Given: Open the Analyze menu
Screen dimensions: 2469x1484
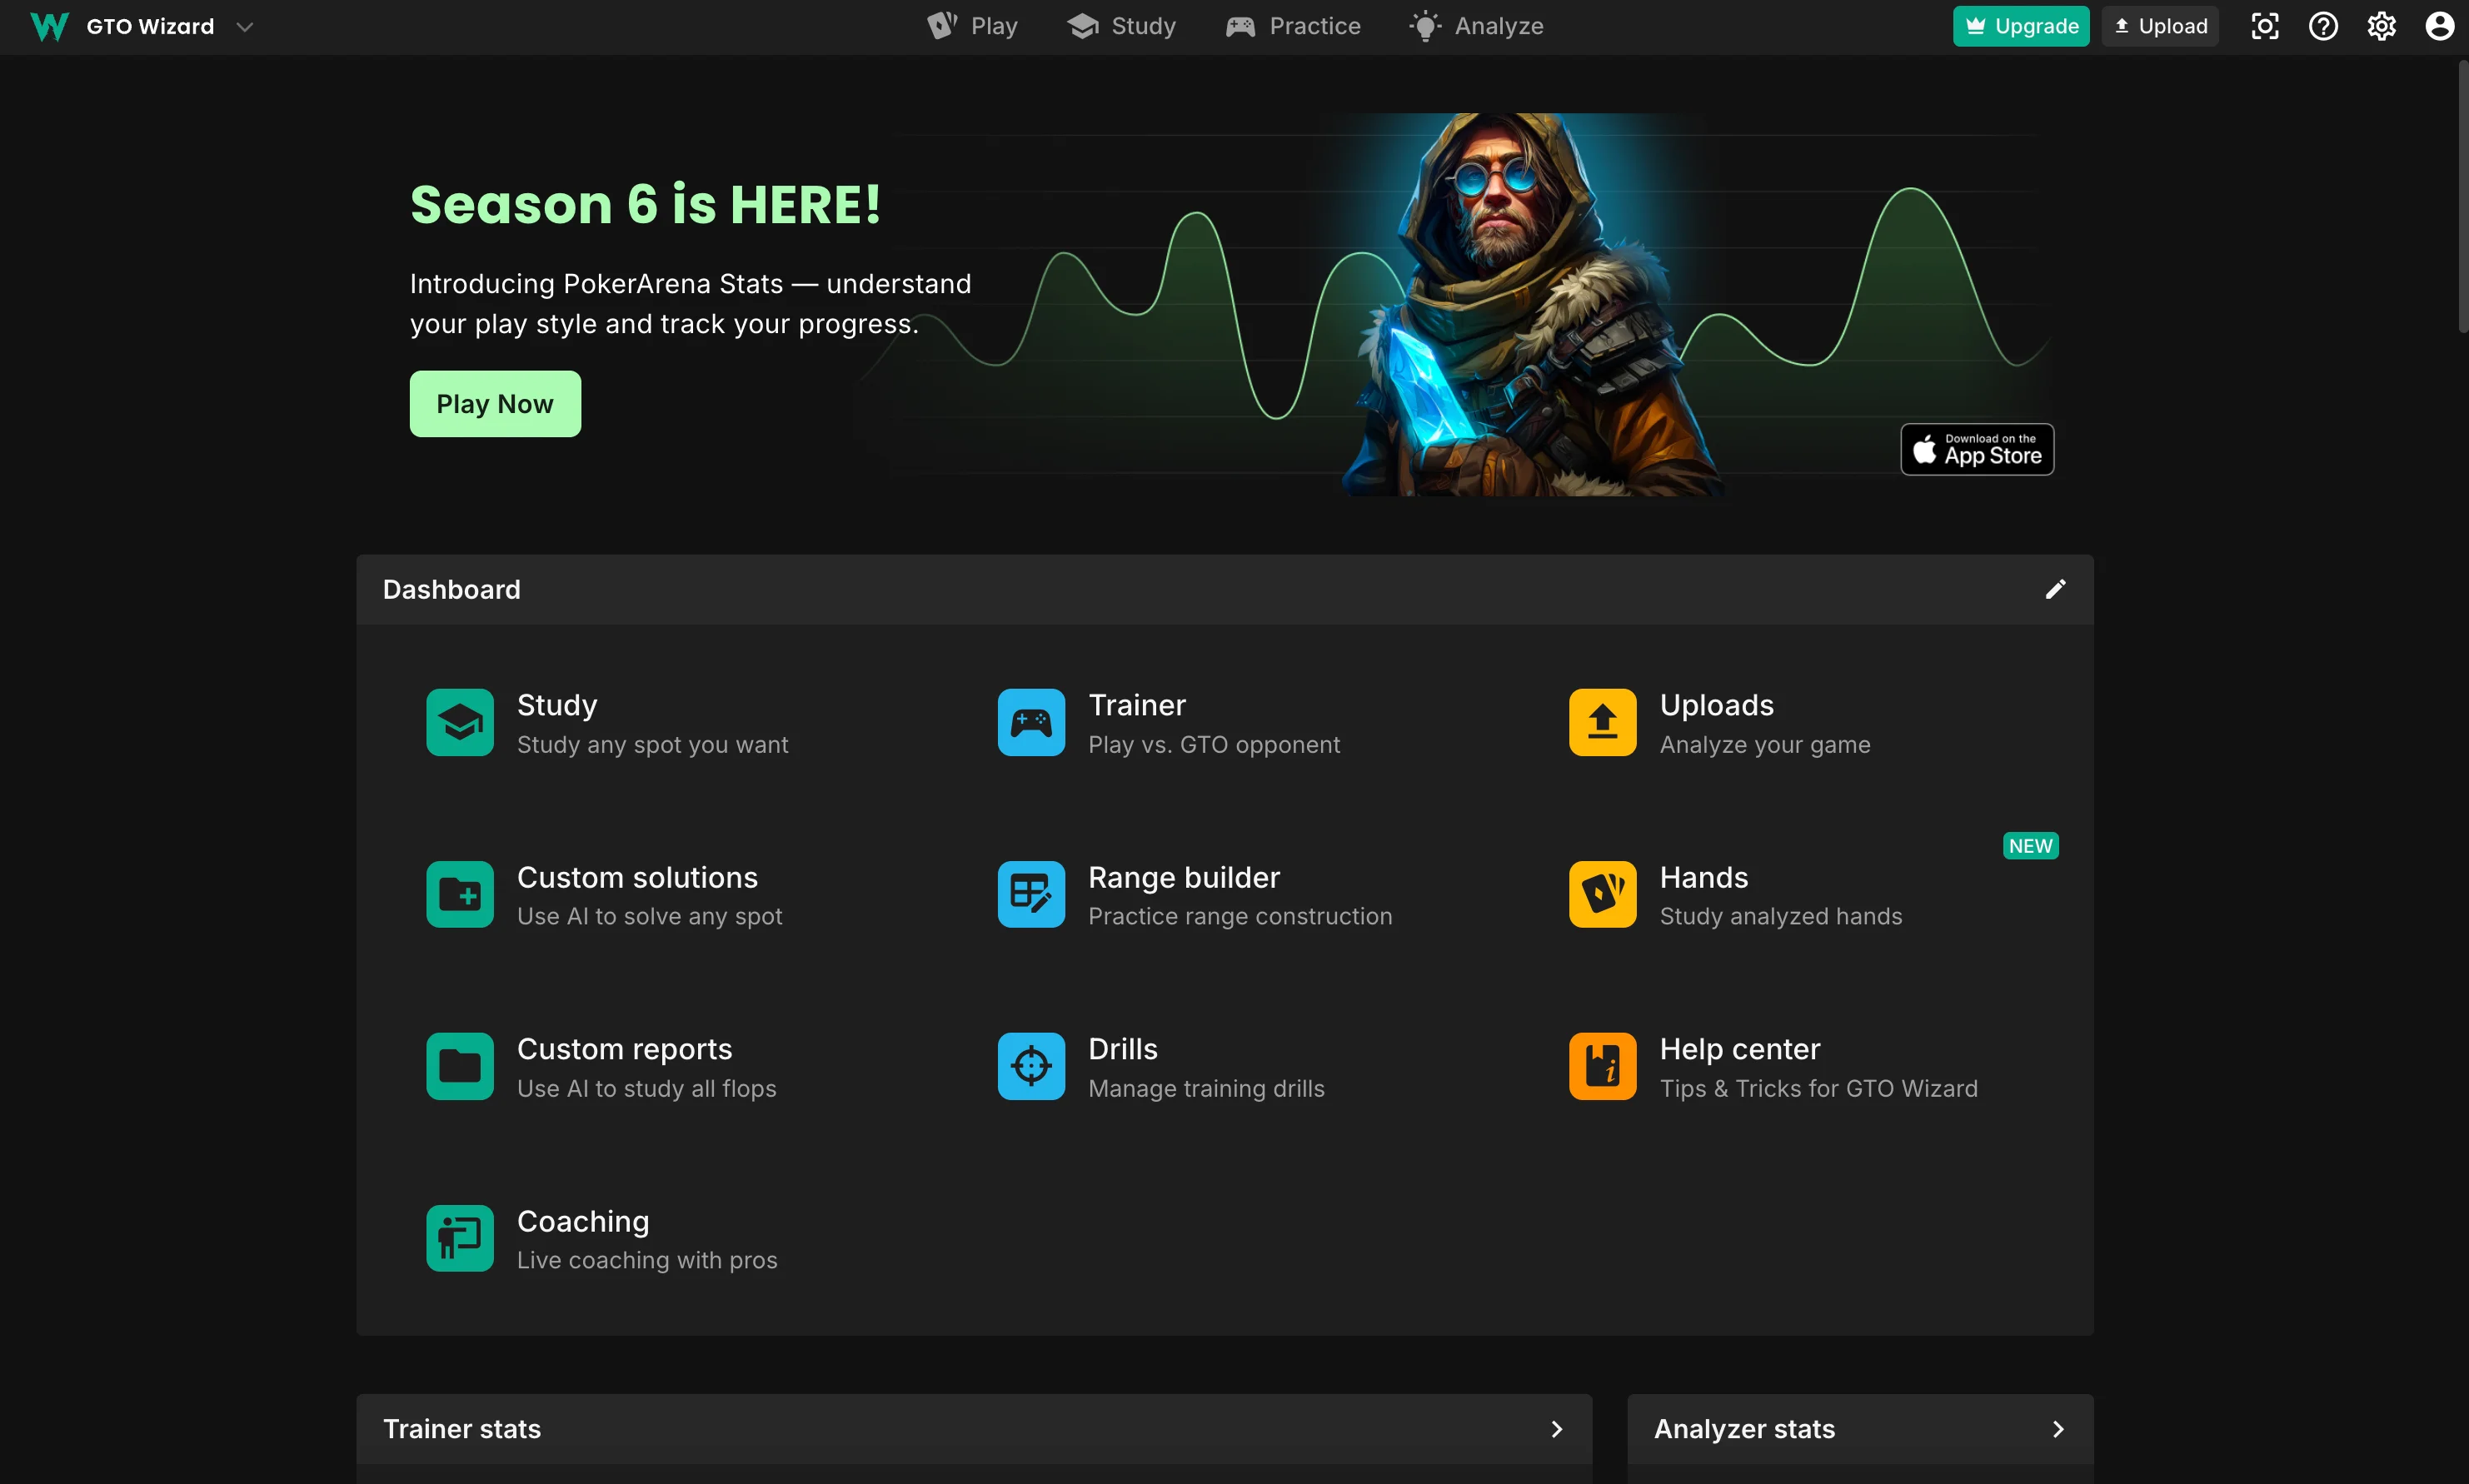Looking at the screenshot, I should (x=1477, y=26).
